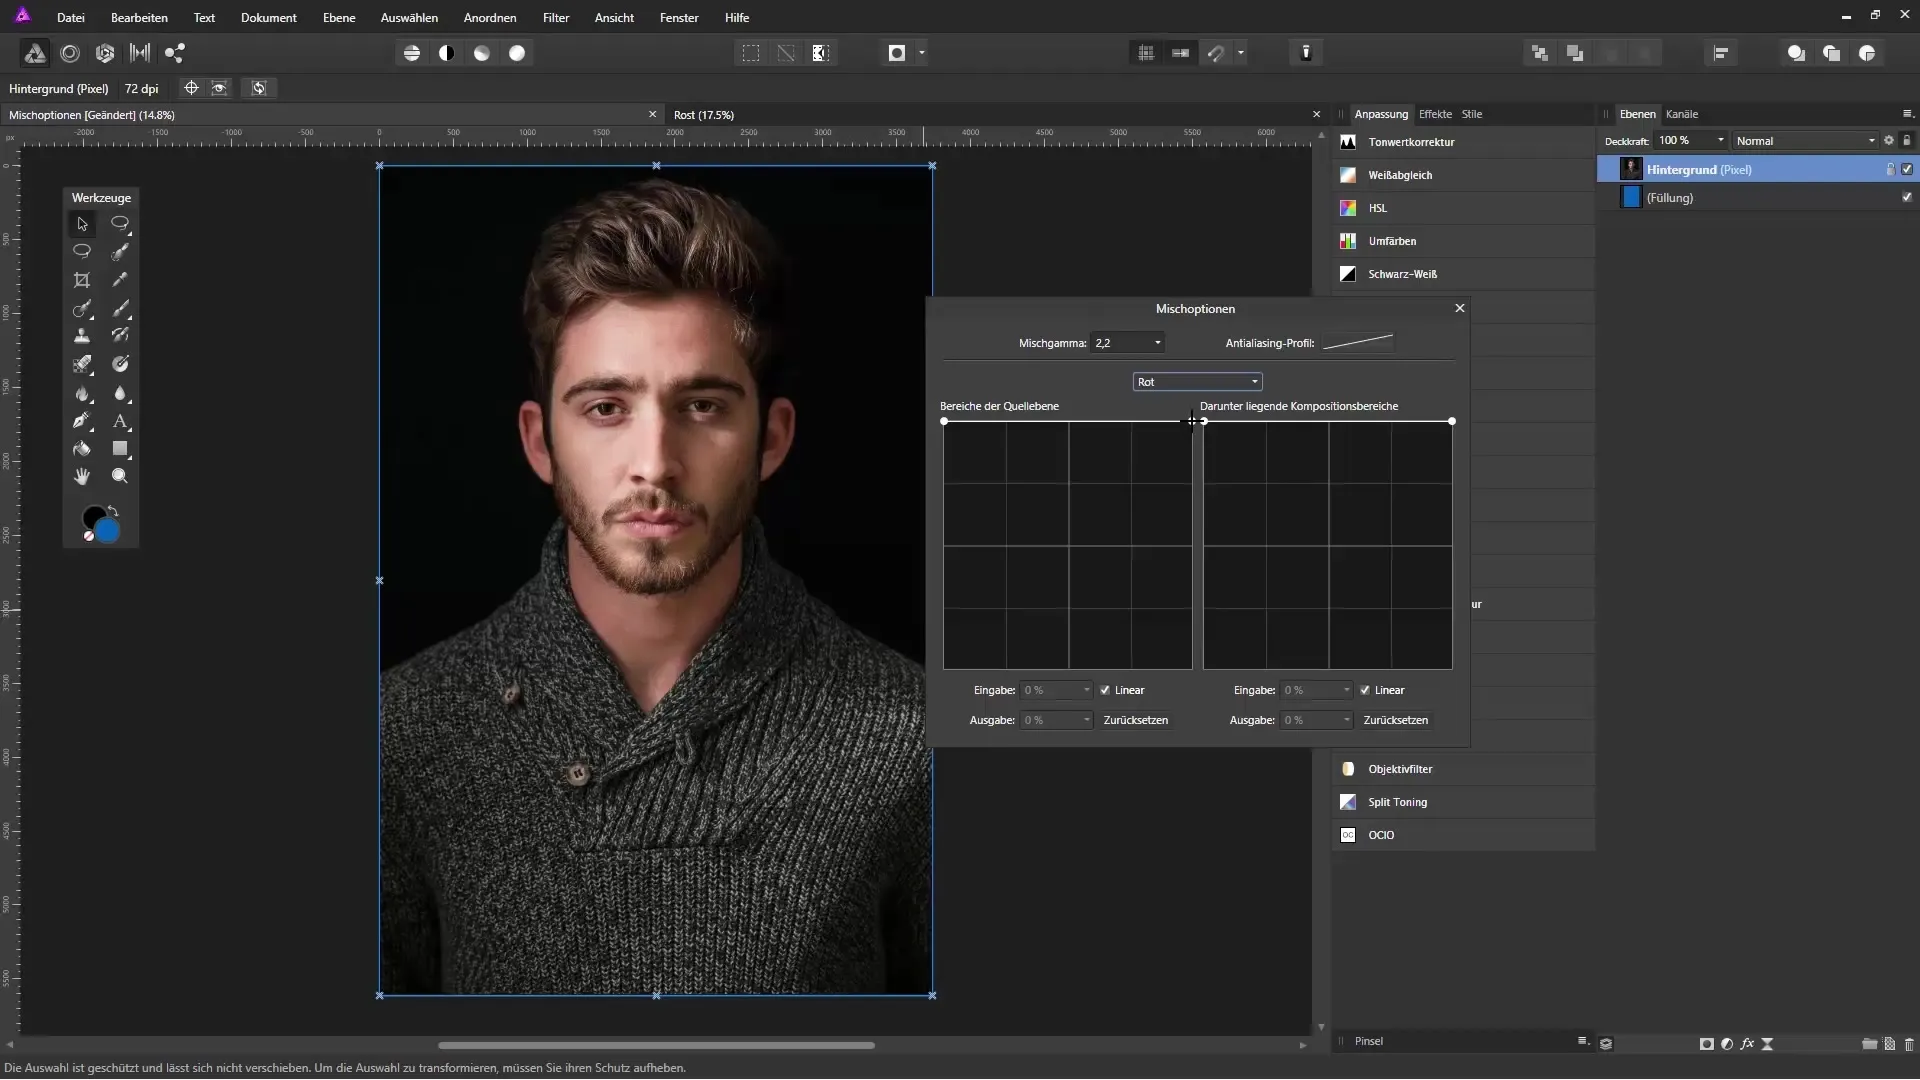Toggle snapping magnet in toolbar

point(1216,53)
